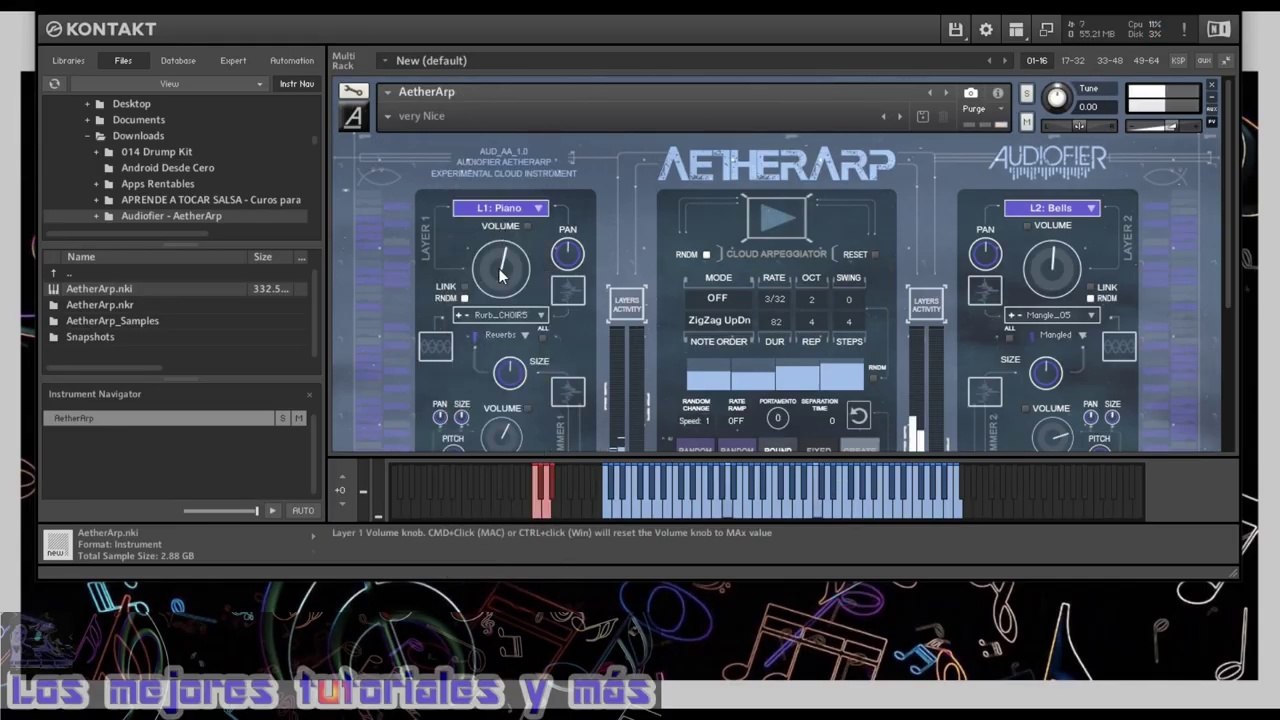Open the View dropdown in the Files browser

click(x=169, y=84)
